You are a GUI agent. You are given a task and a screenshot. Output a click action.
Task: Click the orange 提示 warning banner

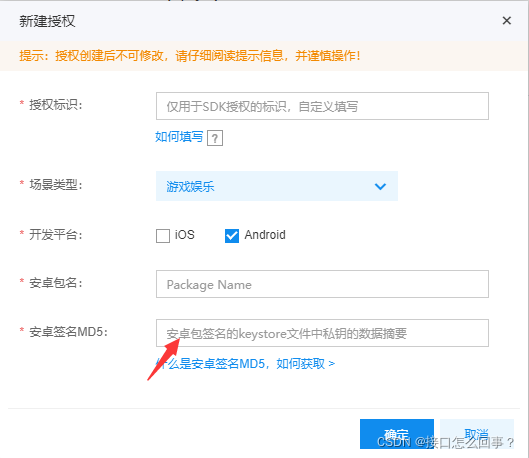coord(263,56)
